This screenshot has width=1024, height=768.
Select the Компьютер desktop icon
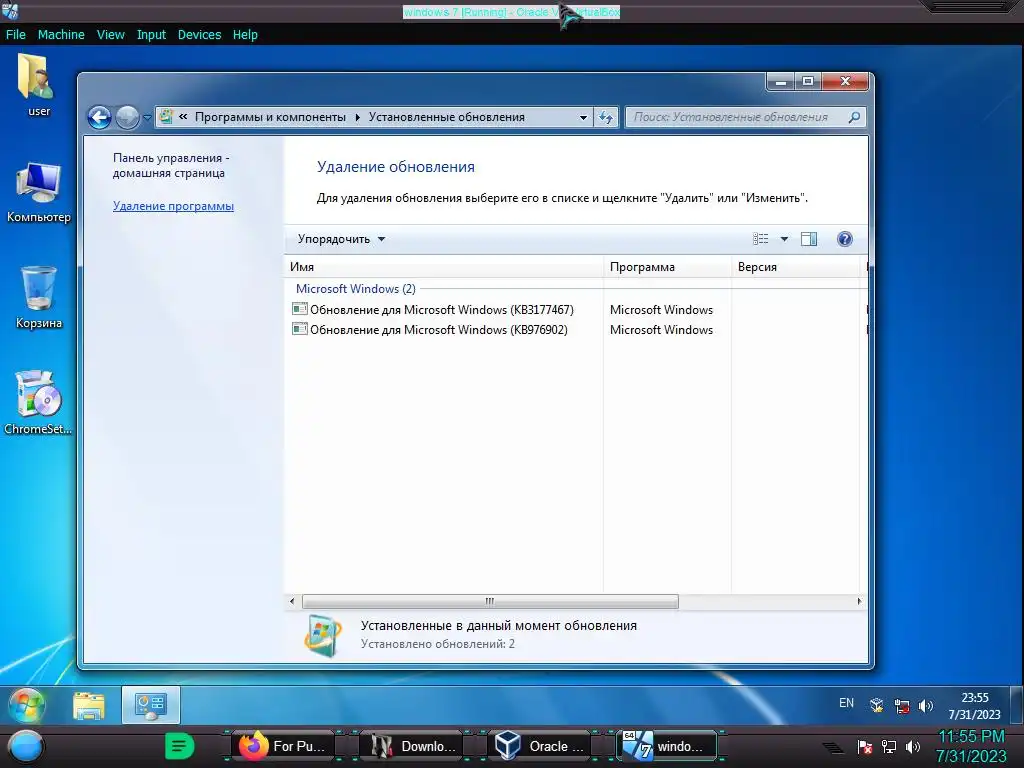point(39,193)
